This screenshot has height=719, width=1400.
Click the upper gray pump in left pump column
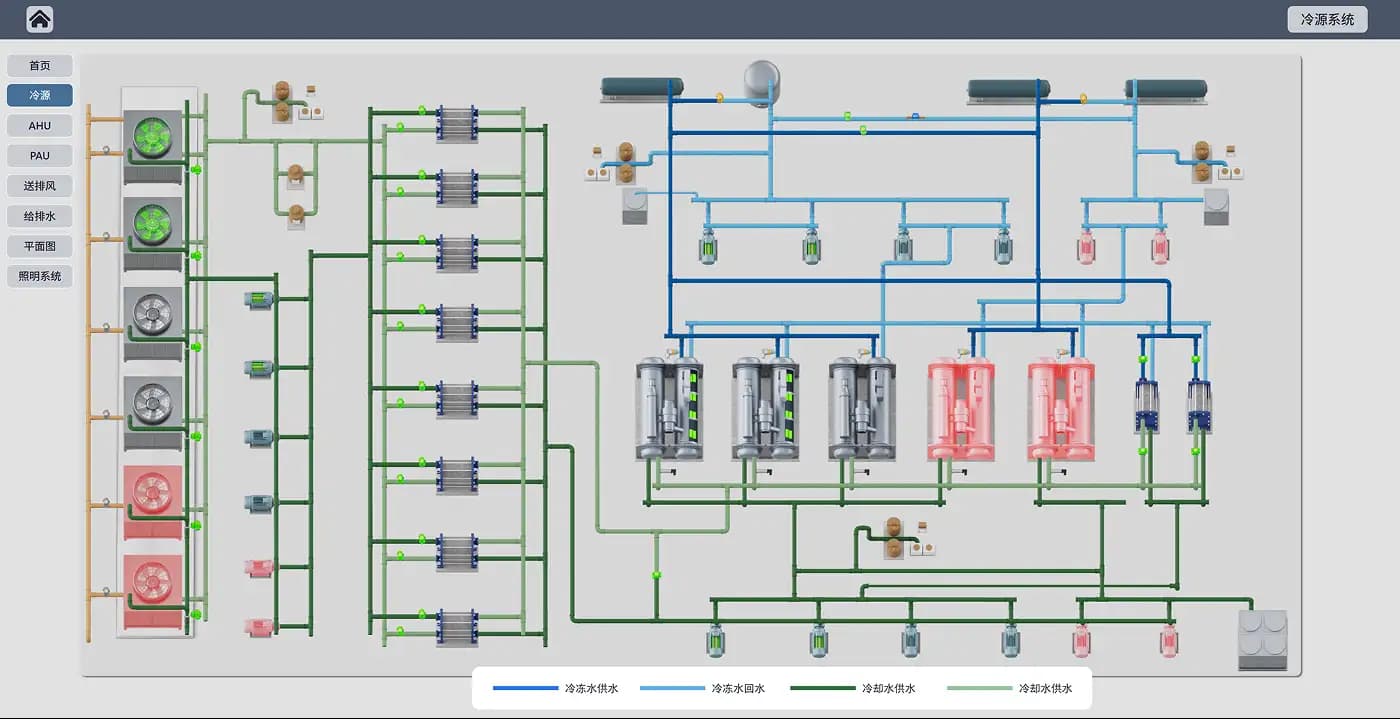pos(259,437)
